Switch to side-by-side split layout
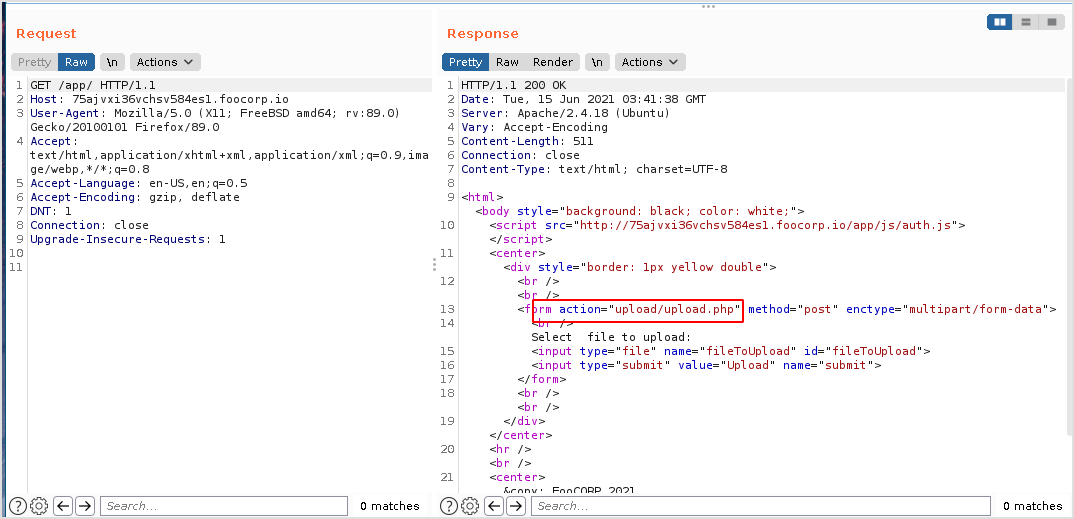 coord(1000,22)
